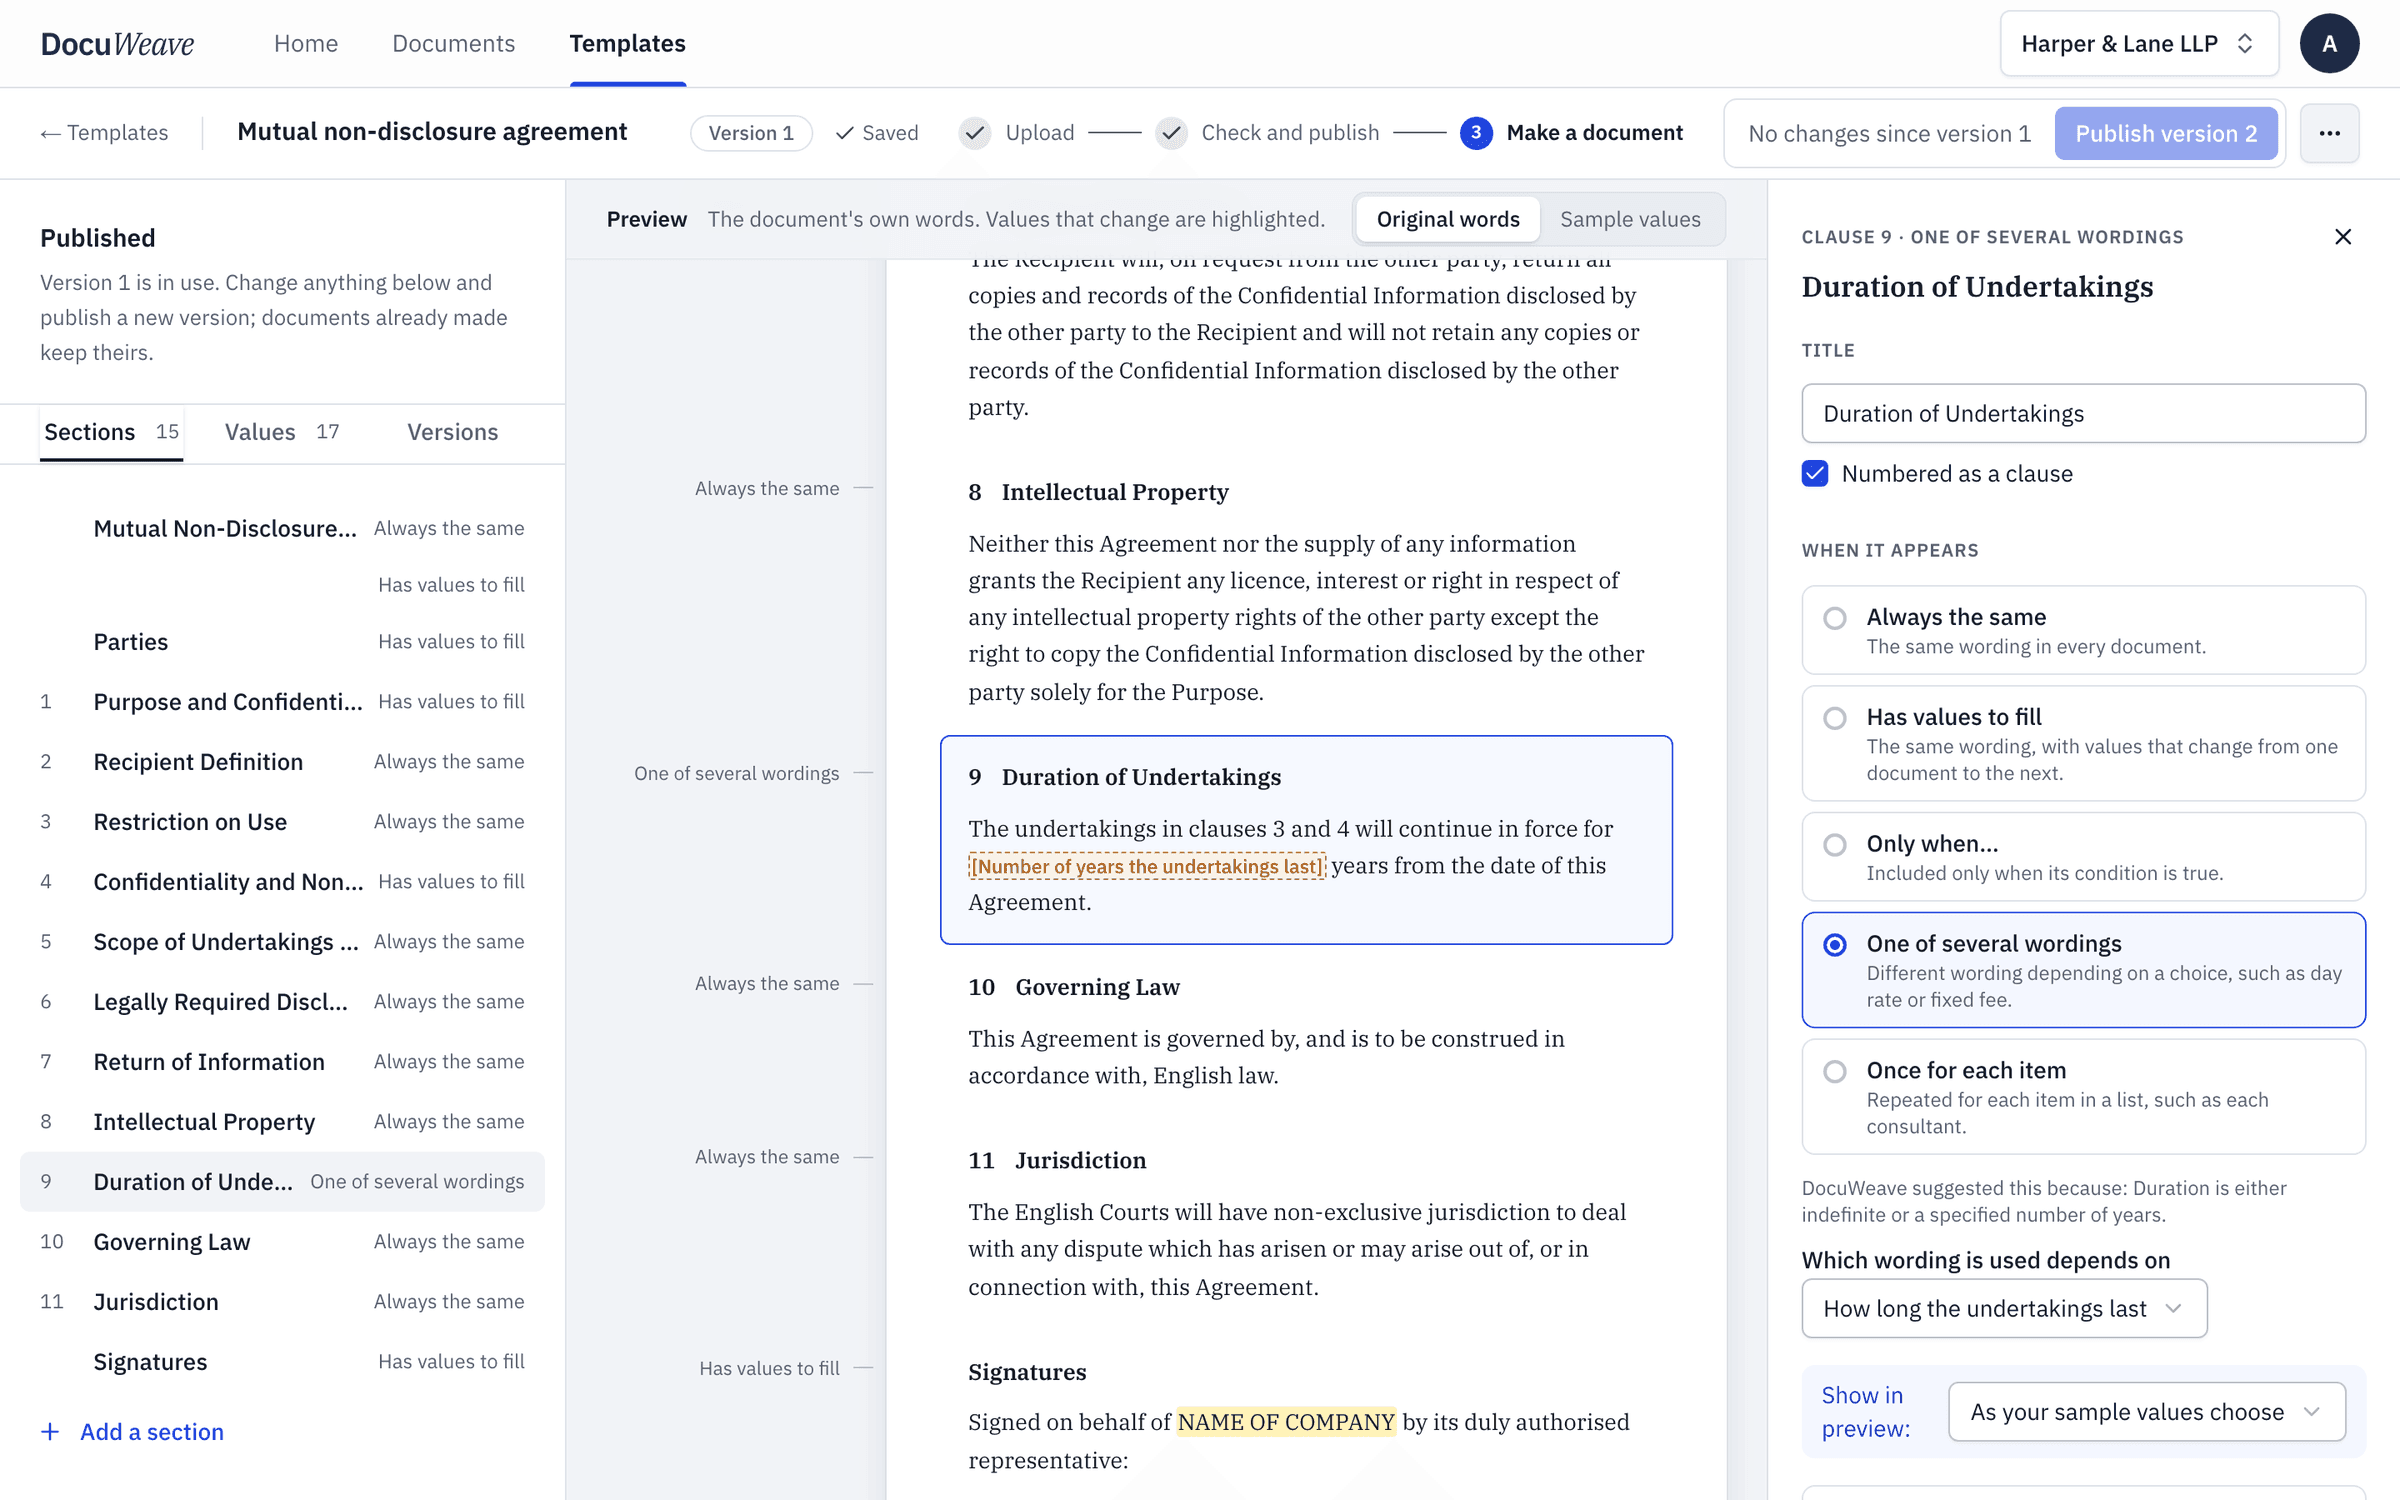Open the Jurisdiction section in the list
This screenshot has height=1500, width=2400.
[x=282, y=1302]
